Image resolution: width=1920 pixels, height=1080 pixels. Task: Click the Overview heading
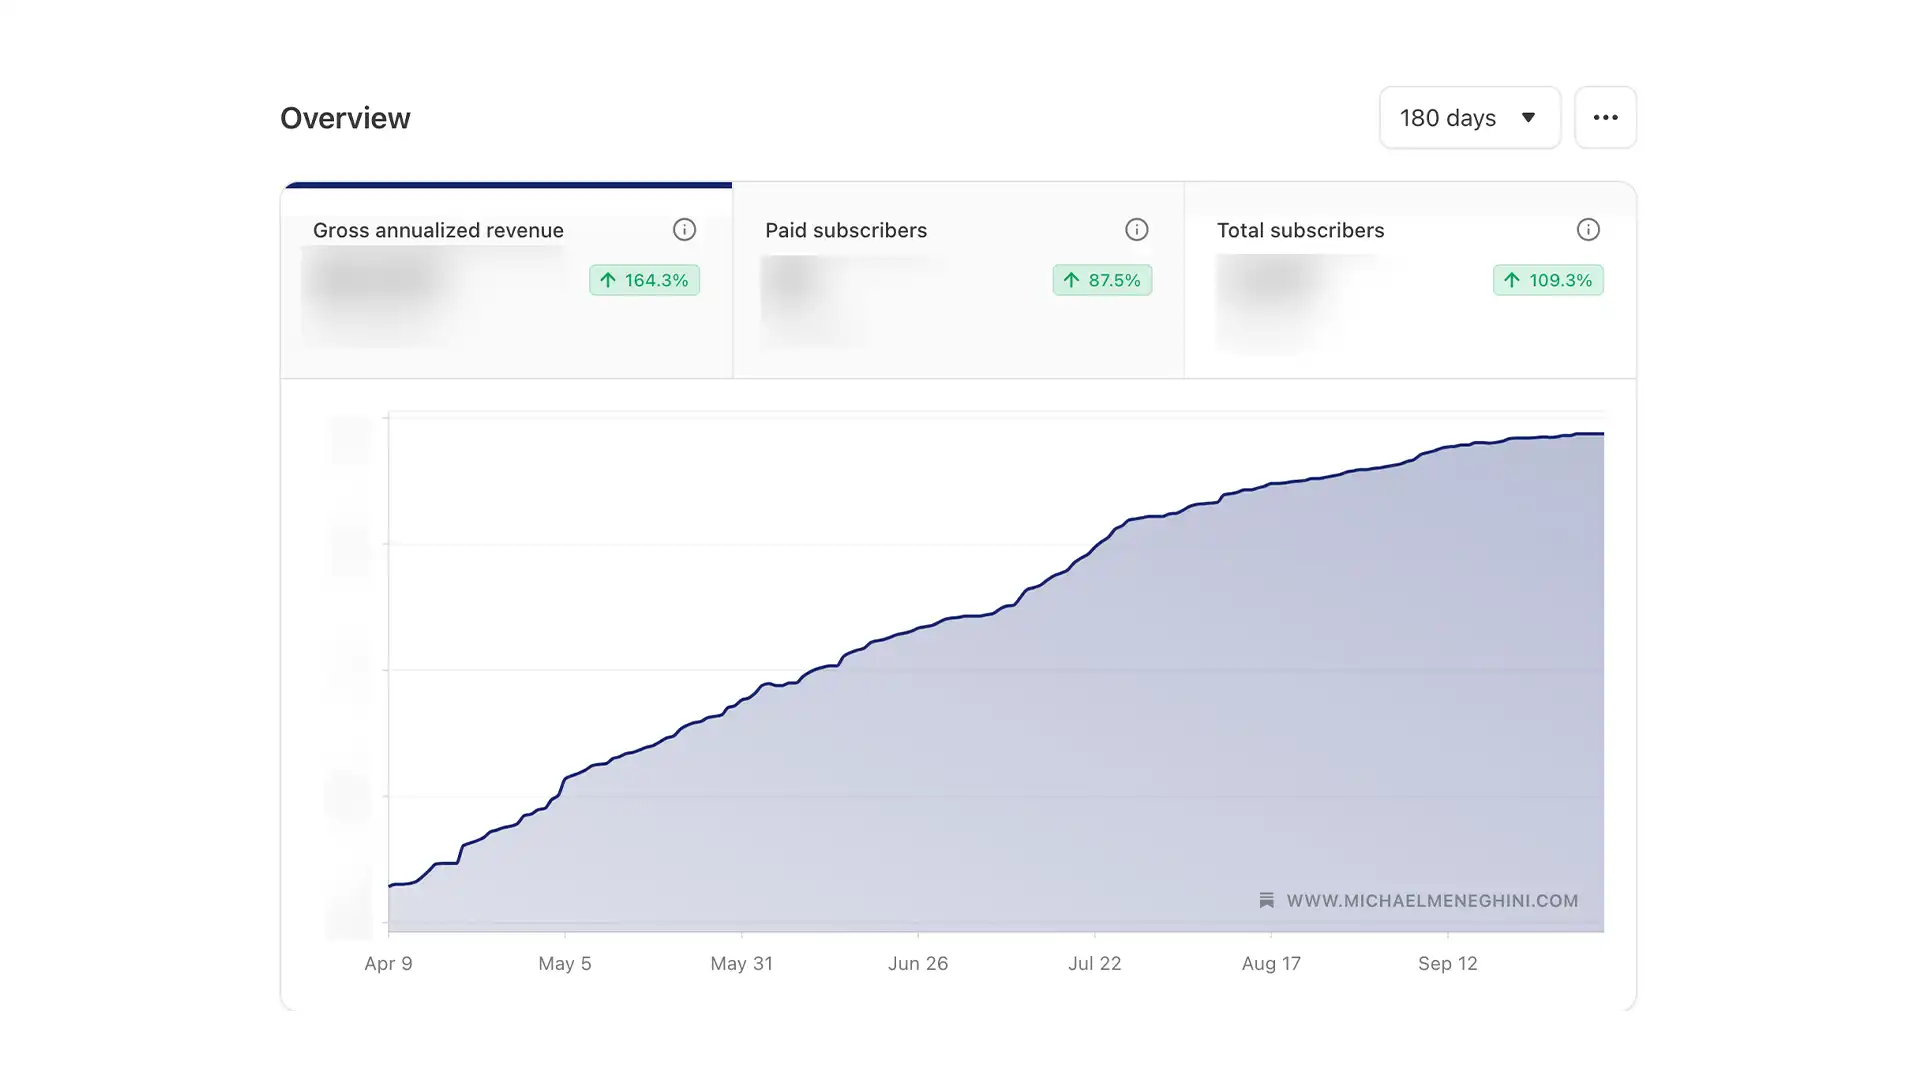click(x=345, y=118)
